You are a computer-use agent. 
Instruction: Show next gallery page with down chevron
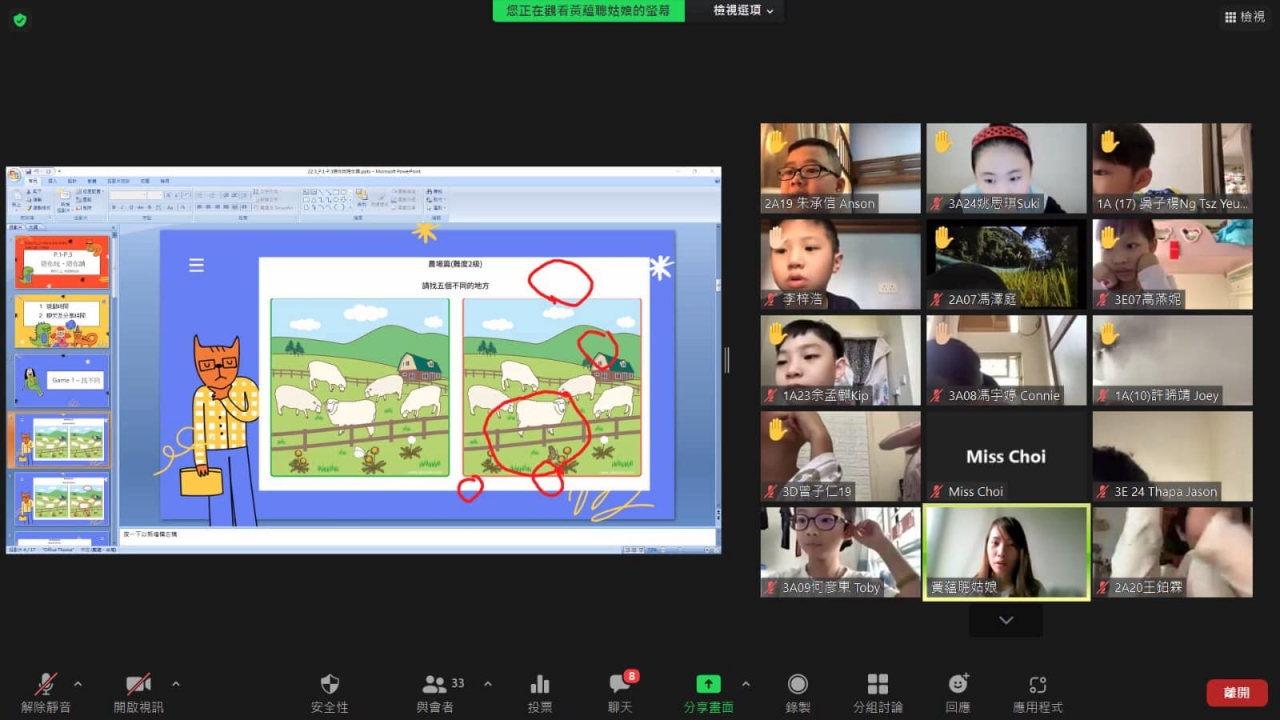click(x=1006, y=620)
